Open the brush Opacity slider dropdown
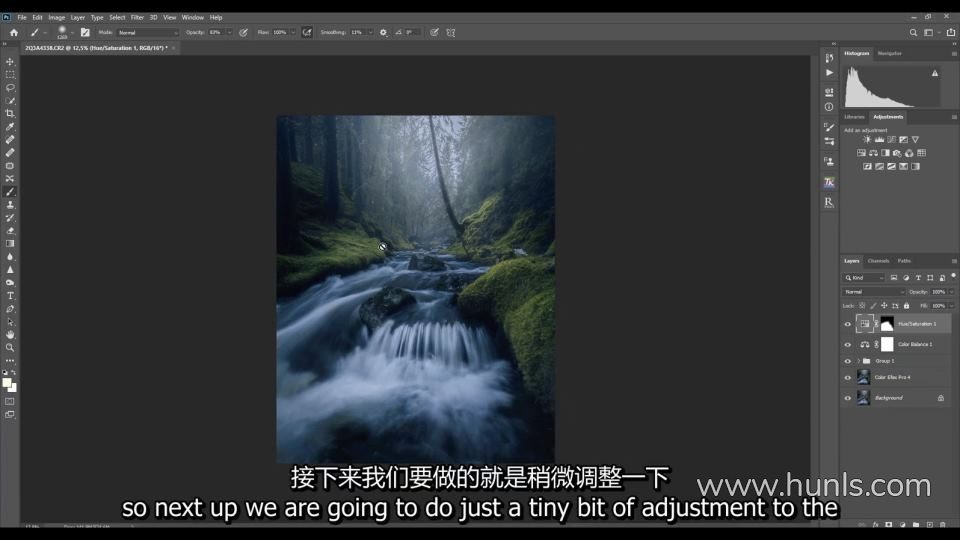This screenshot has width=960, height=540. pos(230,32)
